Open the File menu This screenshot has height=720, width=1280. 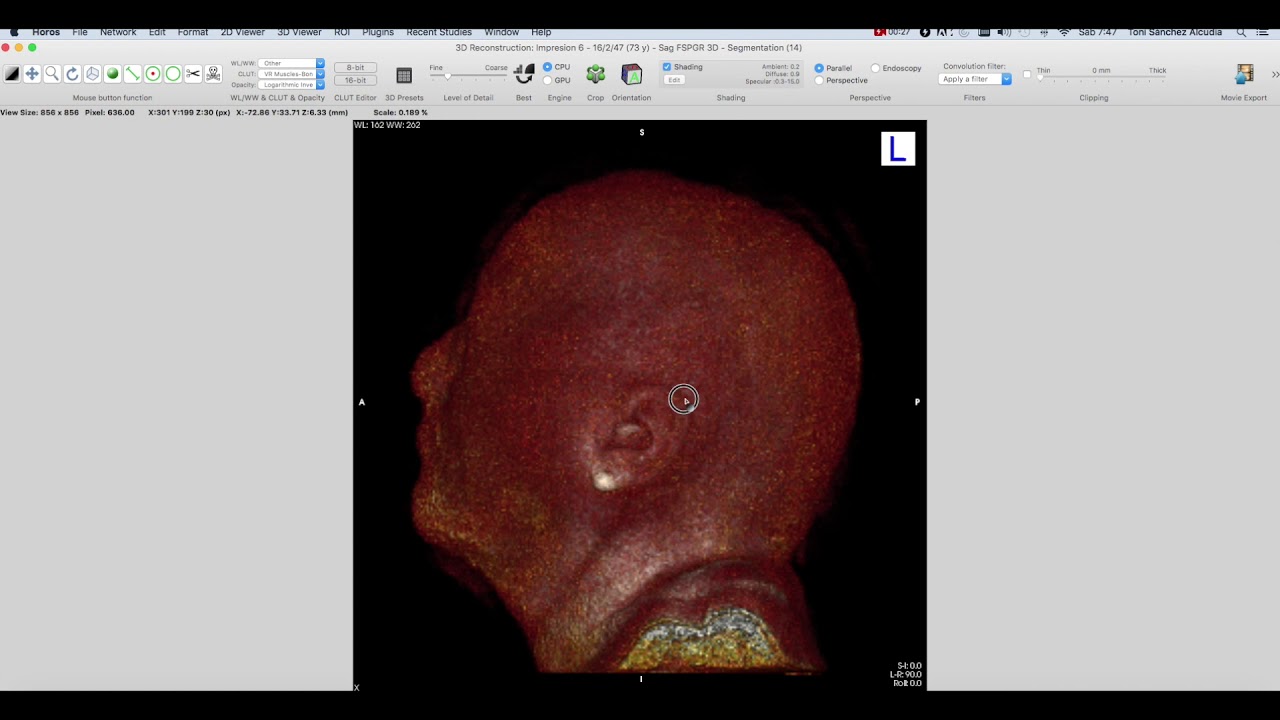[x=80, y=32]
